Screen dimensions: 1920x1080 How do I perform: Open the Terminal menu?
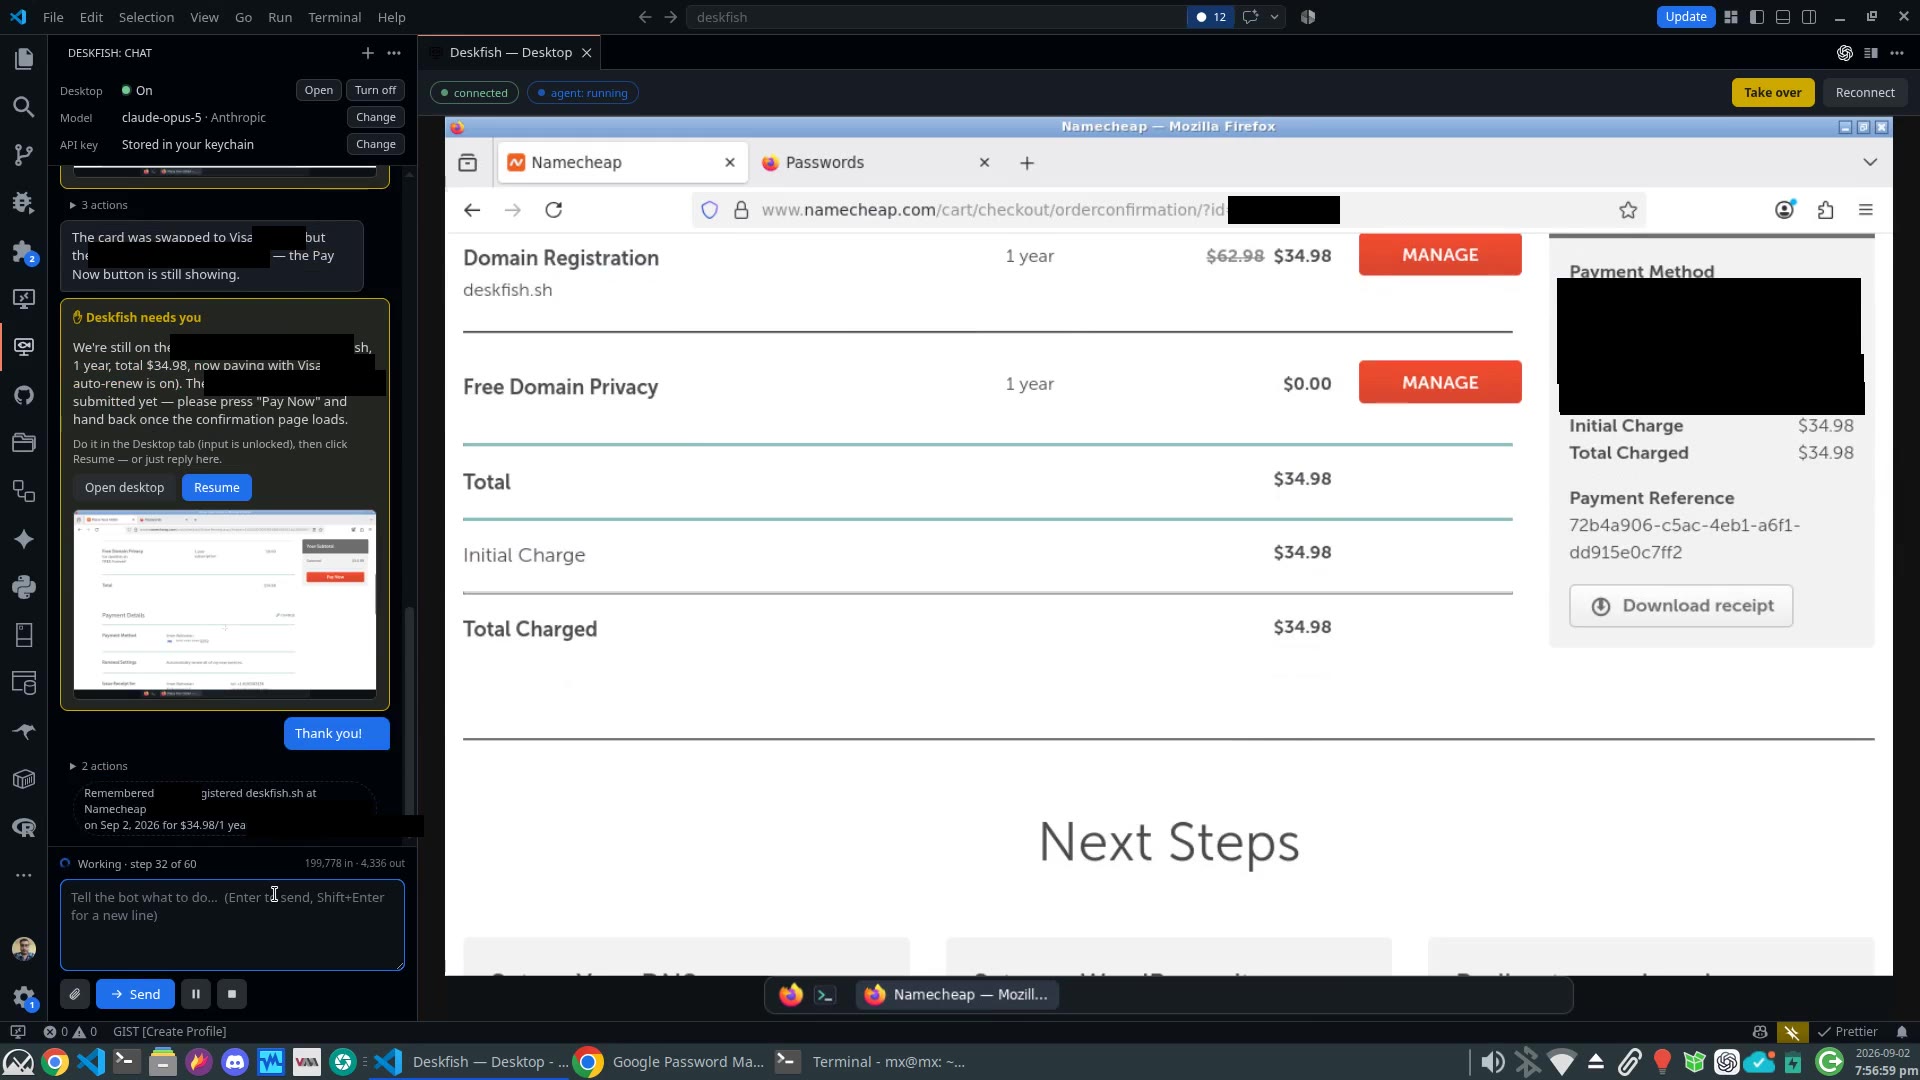point(334,17)
